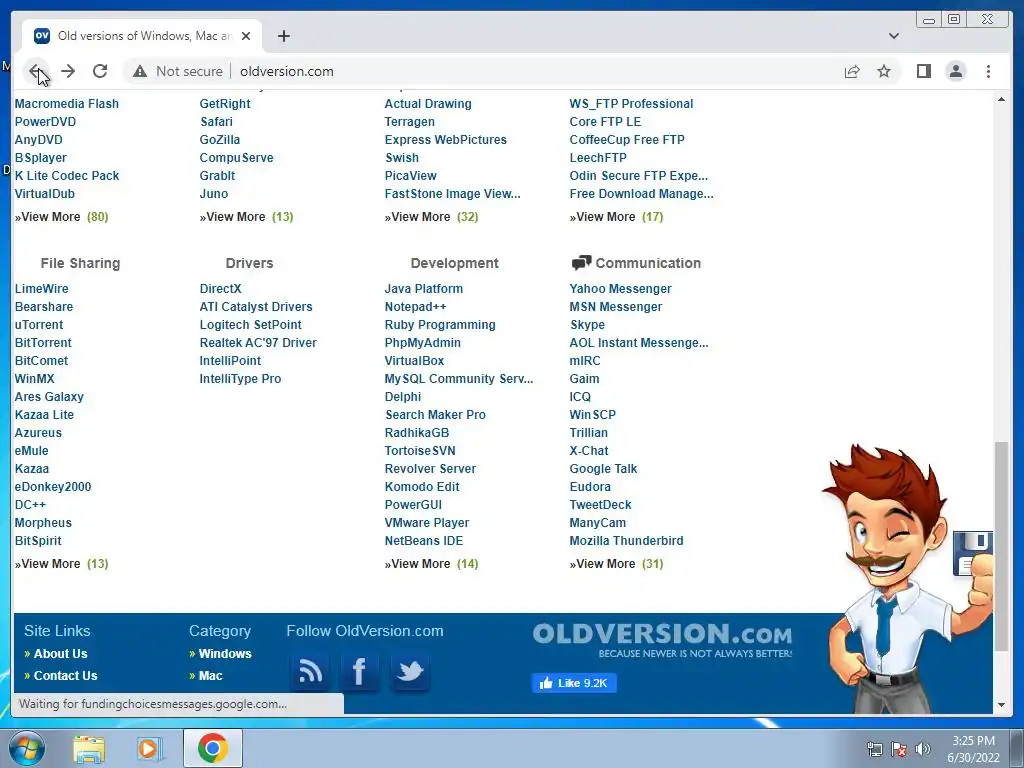The image size is (1024, 768).
Task: Open the Mozilla Thunderbird link
Action: [626, 541]
